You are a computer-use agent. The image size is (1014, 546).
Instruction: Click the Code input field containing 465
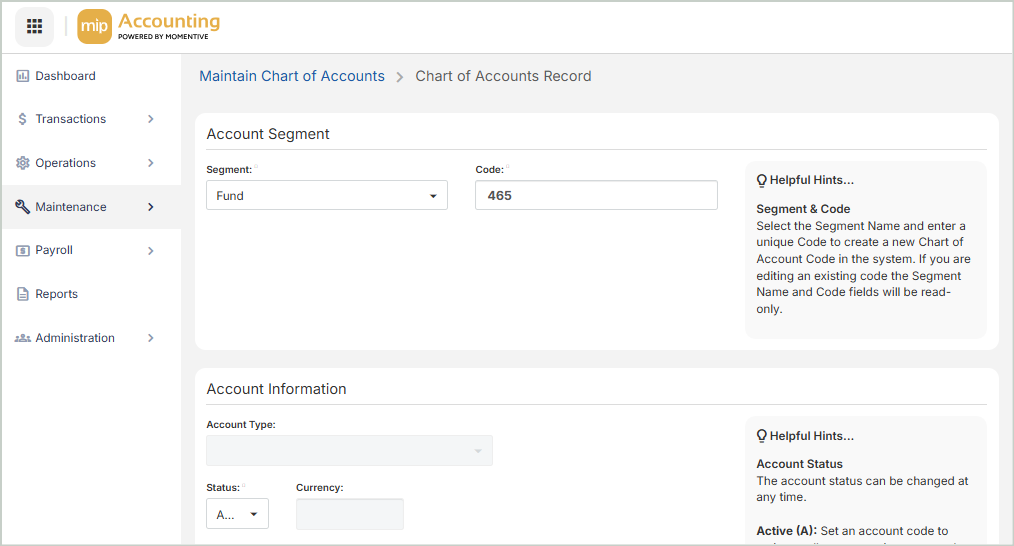click(x=596, y=196)
